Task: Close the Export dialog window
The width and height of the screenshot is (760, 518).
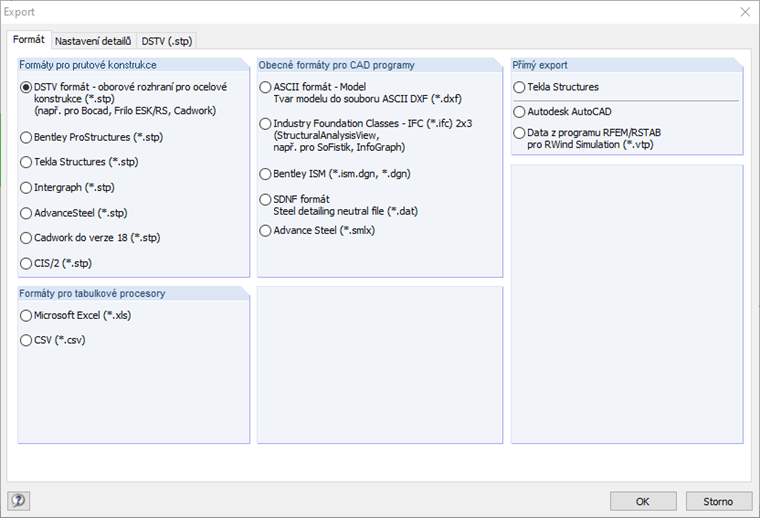Action: (744, 12)
